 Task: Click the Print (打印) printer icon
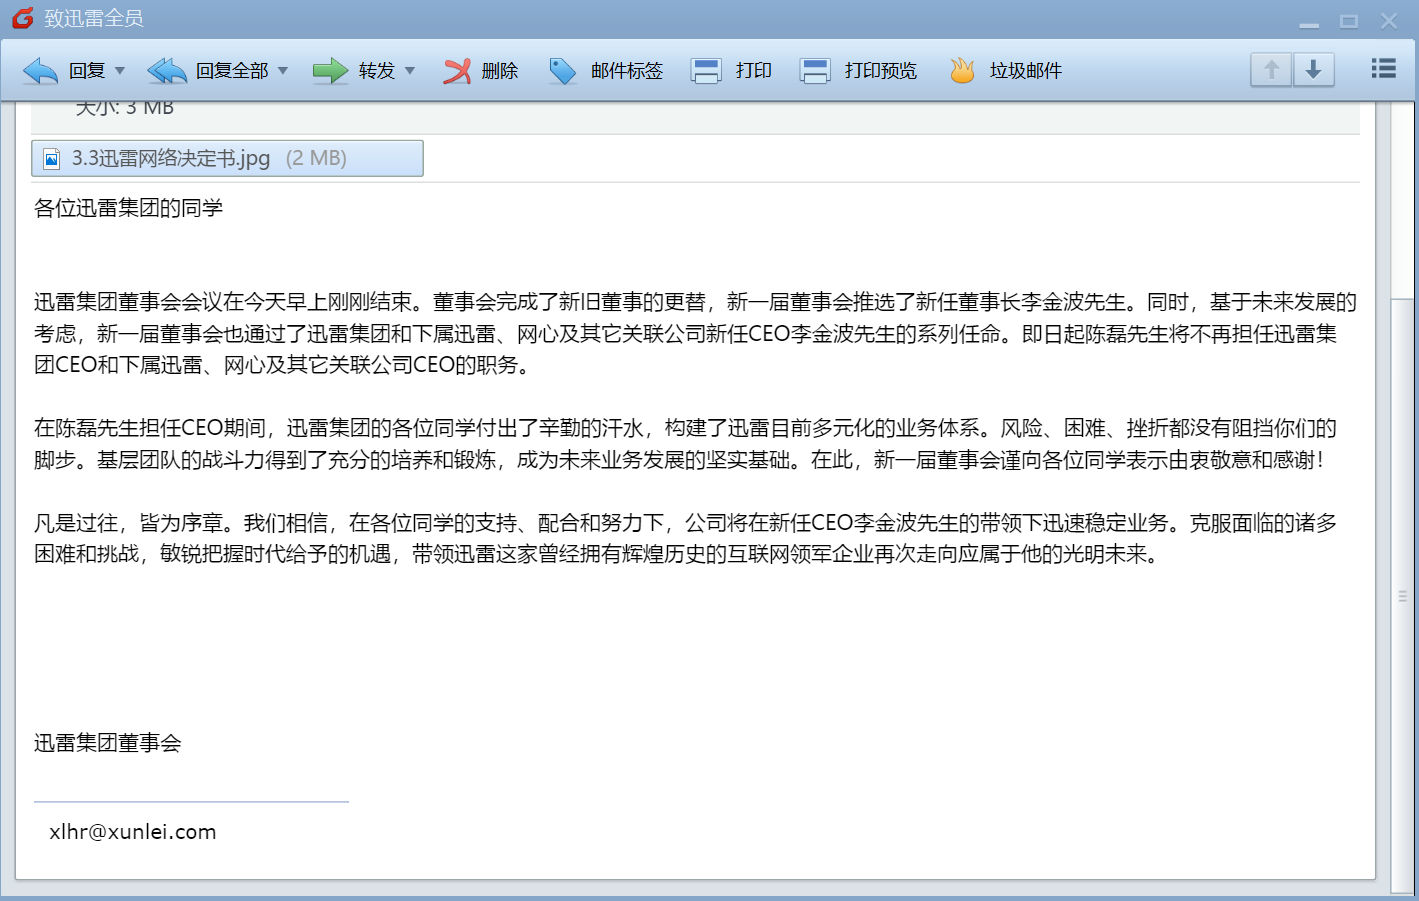(x=706, y=71)
